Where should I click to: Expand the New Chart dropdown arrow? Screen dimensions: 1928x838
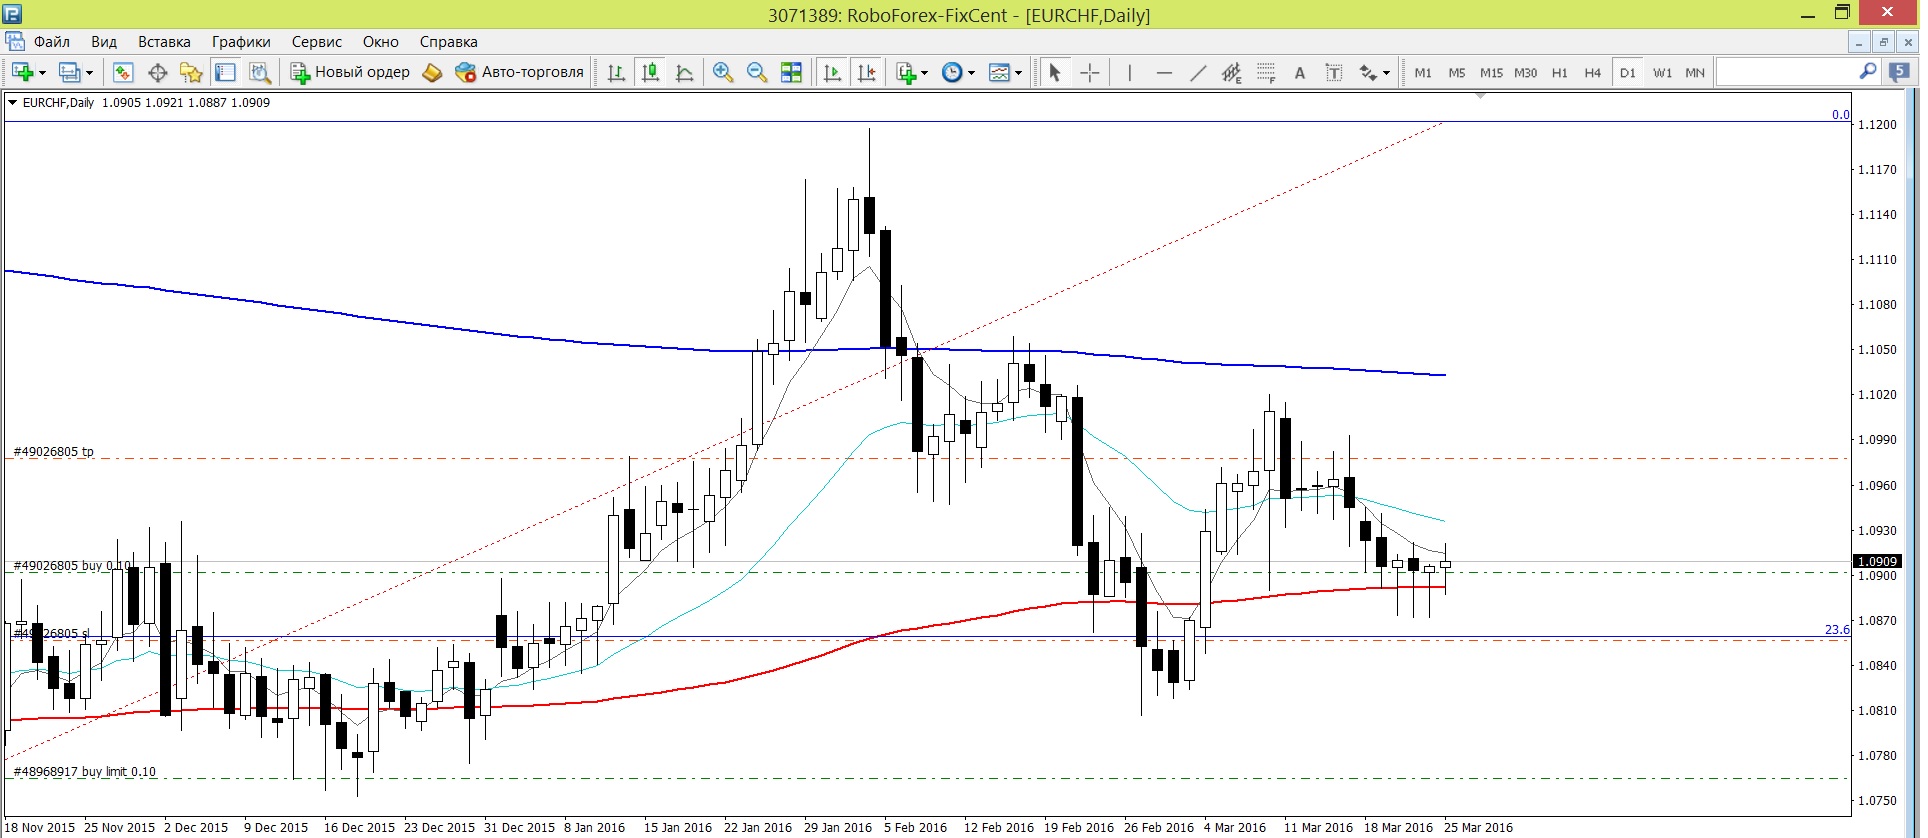[x=42, y=73]
